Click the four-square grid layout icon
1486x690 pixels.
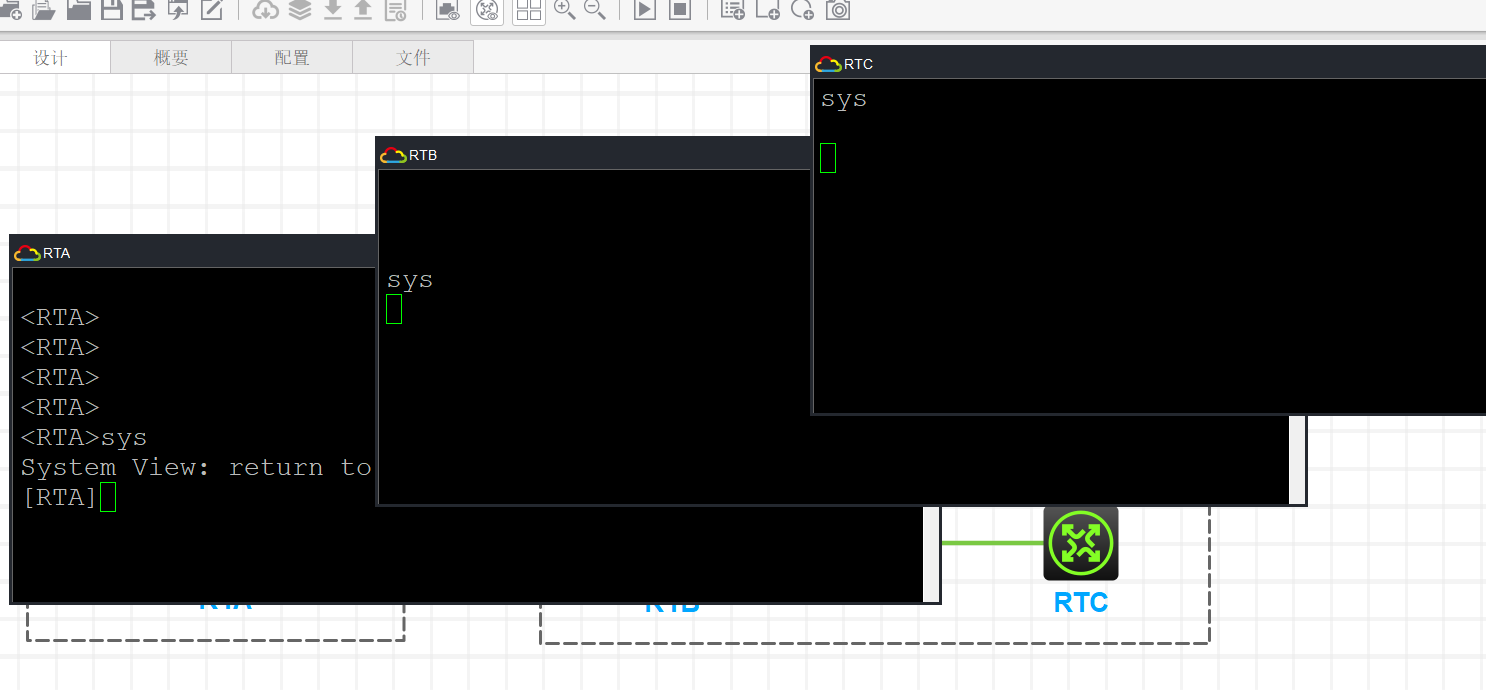tap(529, 10)
